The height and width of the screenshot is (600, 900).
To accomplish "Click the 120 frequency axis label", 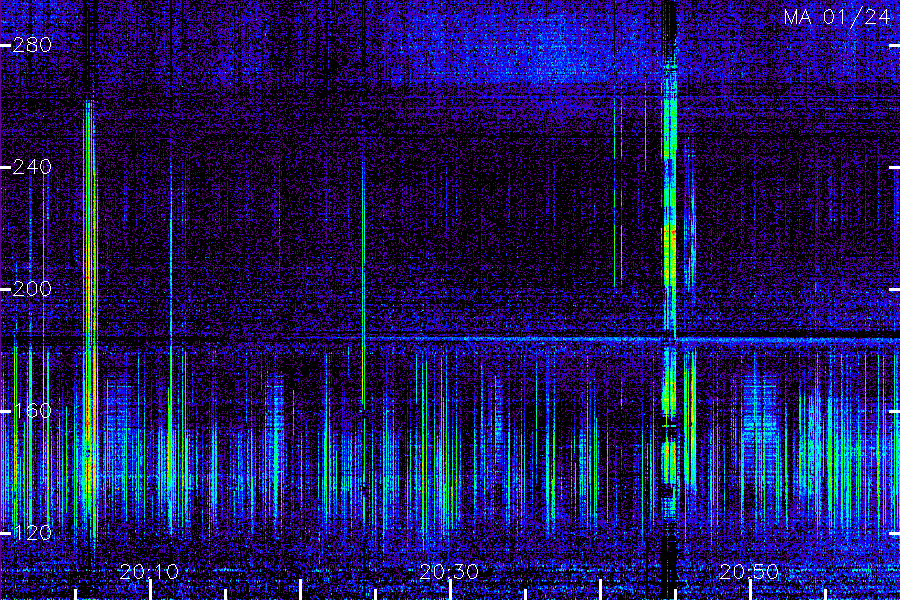I will [32, 533].
